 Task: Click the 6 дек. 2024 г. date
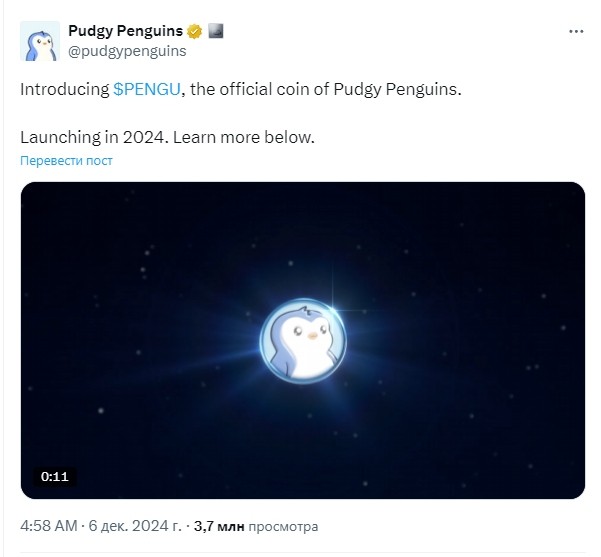pyautogui.click(x=135, y=526)
